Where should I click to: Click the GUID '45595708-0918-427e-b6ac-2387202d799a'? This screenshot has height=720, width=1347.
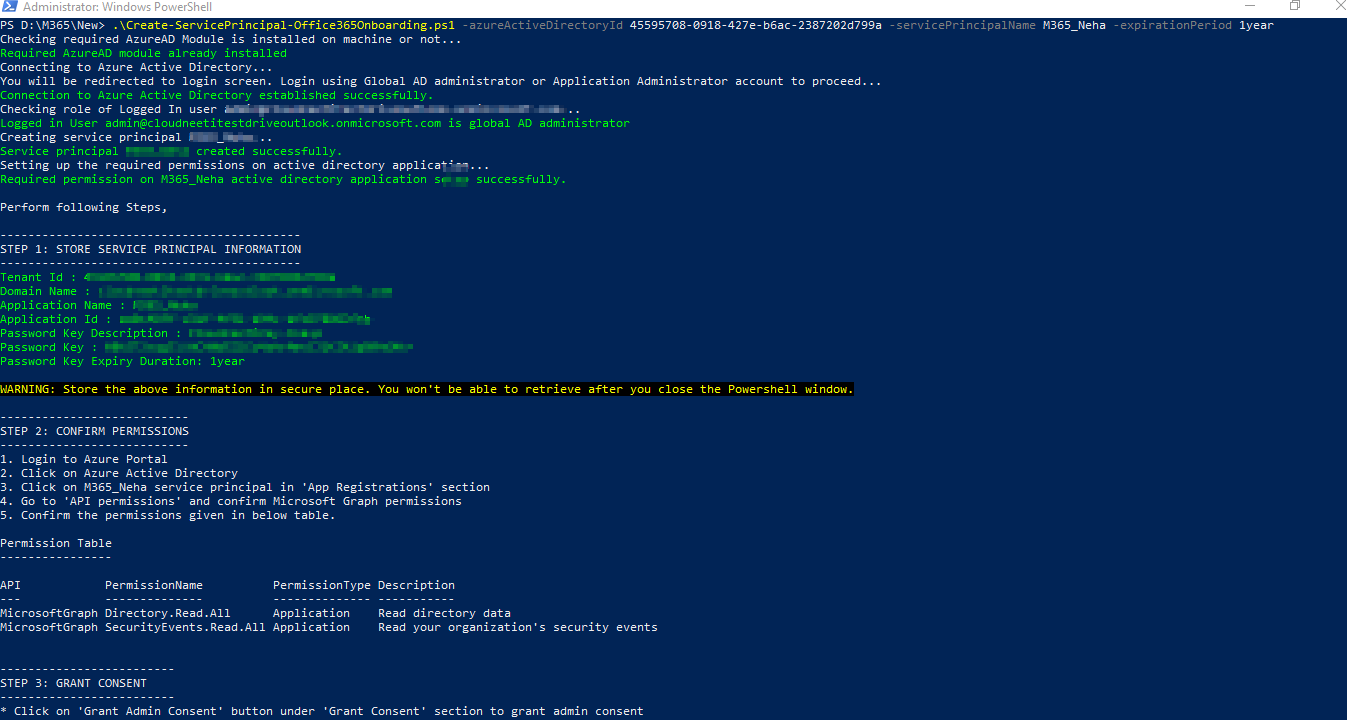(x=755, y=25)
